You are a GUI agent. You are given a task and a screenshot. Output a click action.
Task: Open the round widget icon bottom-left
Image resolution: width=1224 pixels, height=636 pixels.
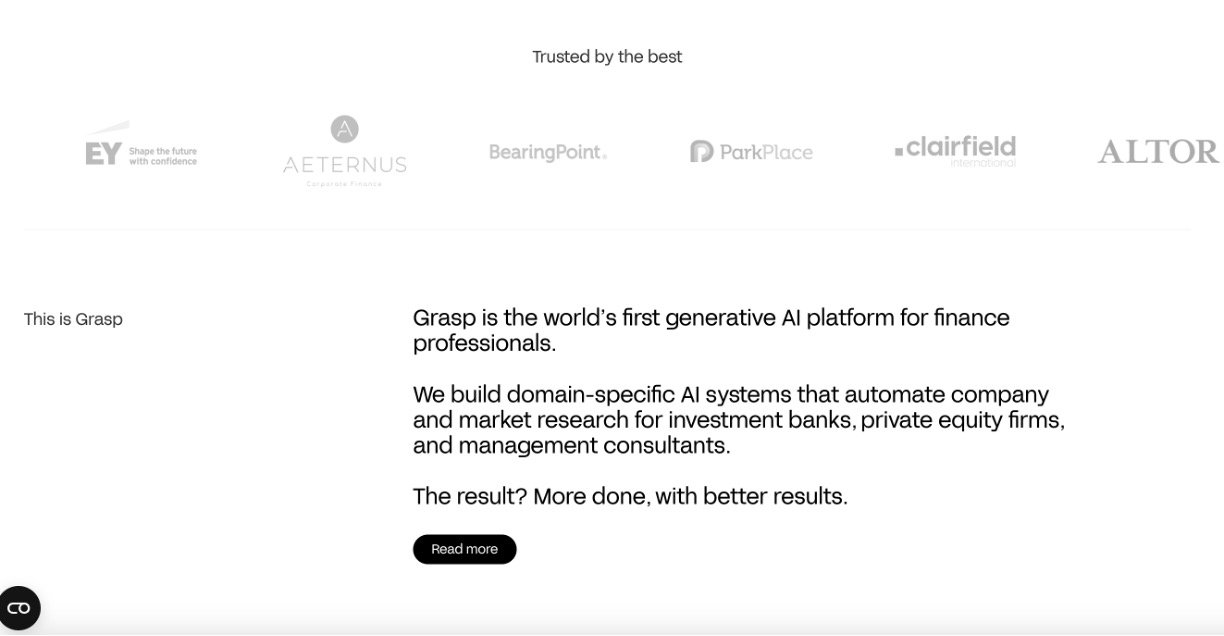coord(19,608)
